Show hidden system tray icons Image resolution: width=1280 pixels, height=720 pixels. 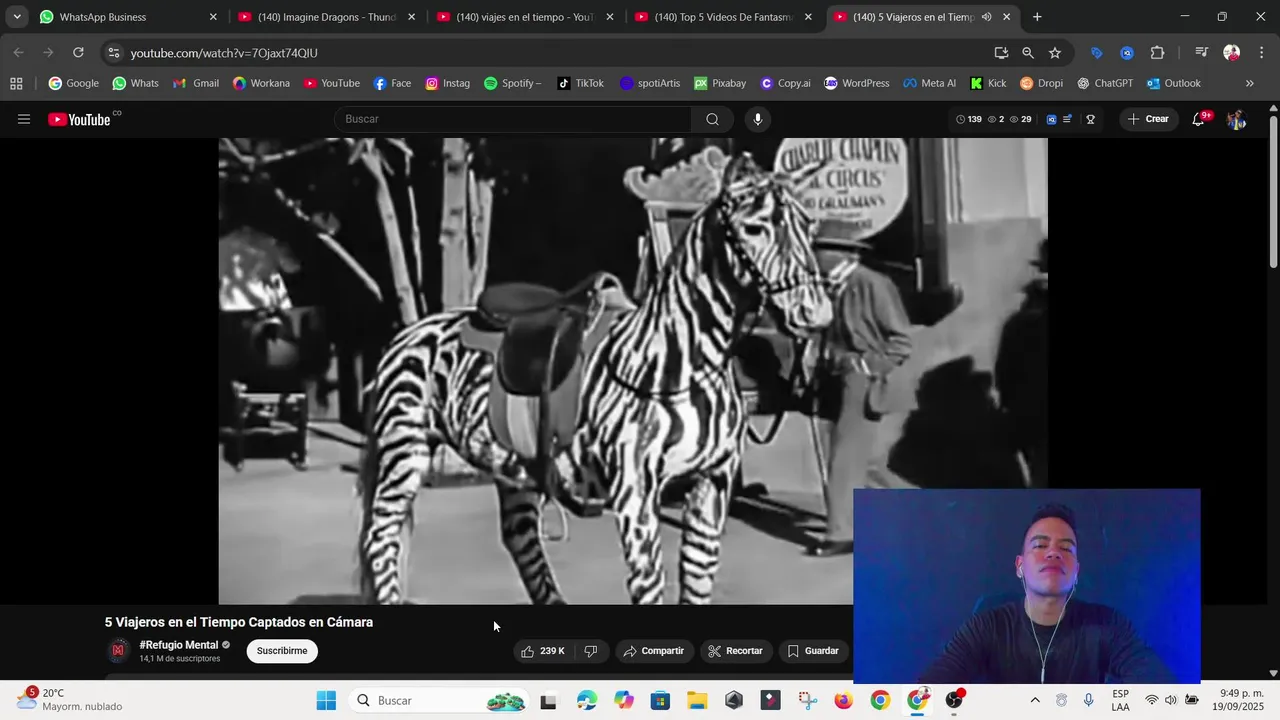click(1035, 700)
